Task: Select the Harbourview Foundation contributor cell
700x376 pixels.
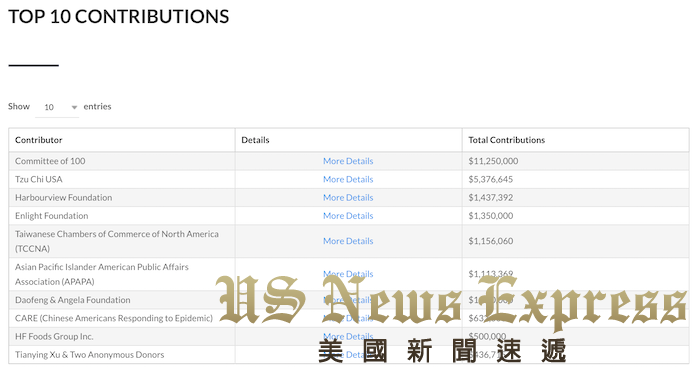Action: coord(121,197)
